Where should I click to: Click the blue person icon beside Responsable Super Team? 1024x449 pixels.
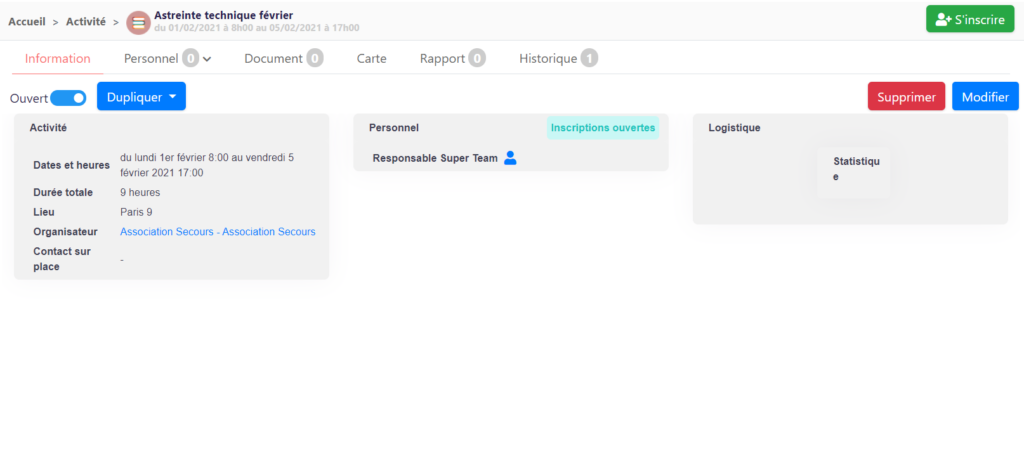[x=510, y=158]
